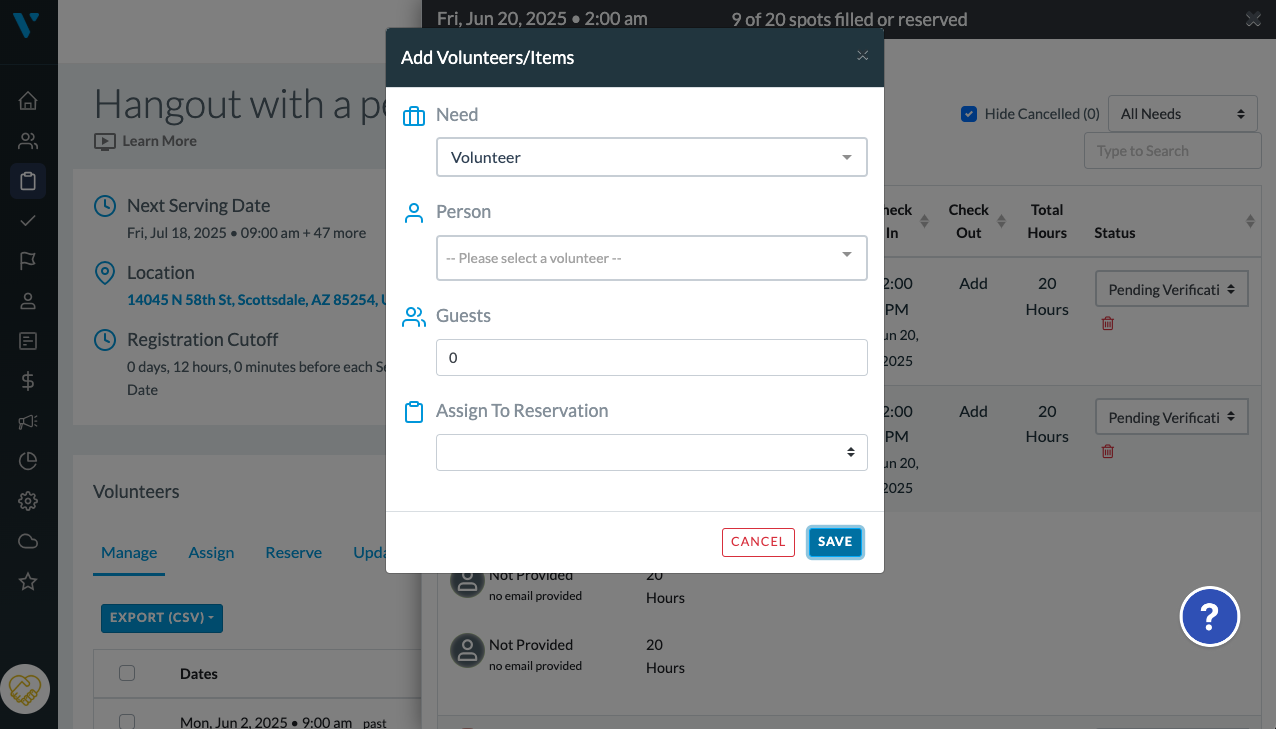1276x729 pixels.
Task: Select the clipboard icon in sidebar
Action: (x=28, y=181)
